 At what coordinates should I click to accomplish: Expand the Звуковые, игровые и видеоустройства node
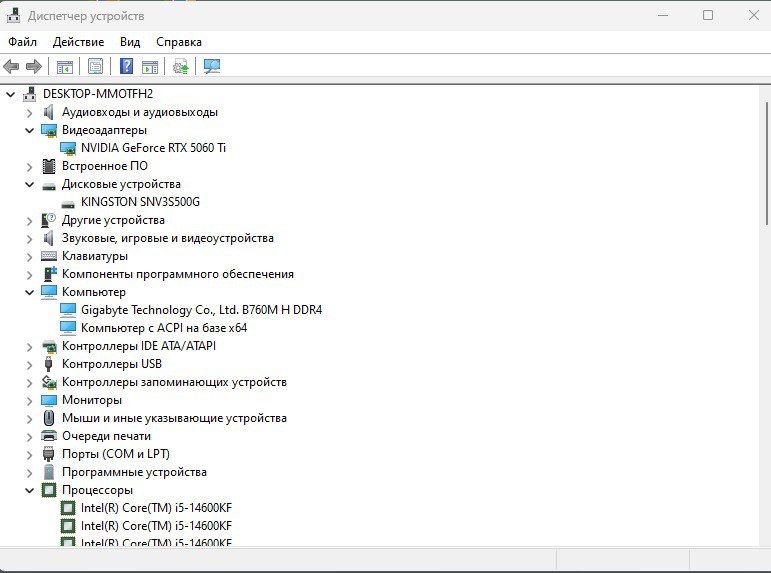30,239
